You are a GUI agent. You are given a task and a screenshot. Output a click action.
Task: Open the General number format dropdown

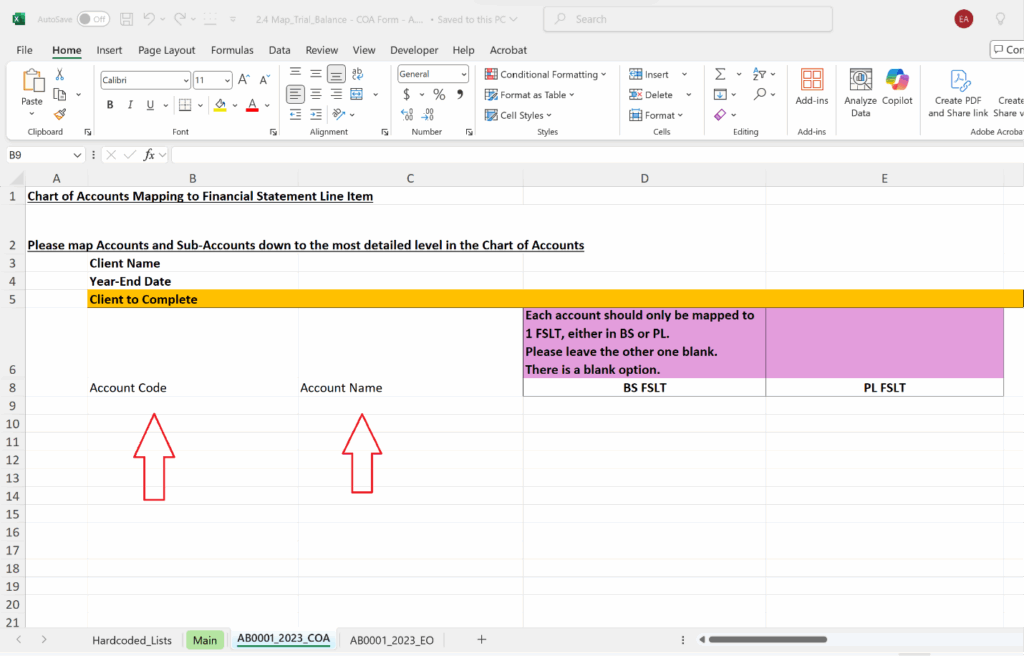point(465,73)
